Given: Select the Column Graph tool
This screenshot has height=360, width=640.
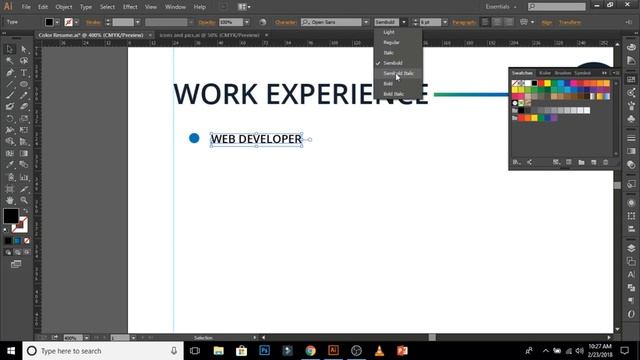Looking at the screenshot, I should (24, 177).
